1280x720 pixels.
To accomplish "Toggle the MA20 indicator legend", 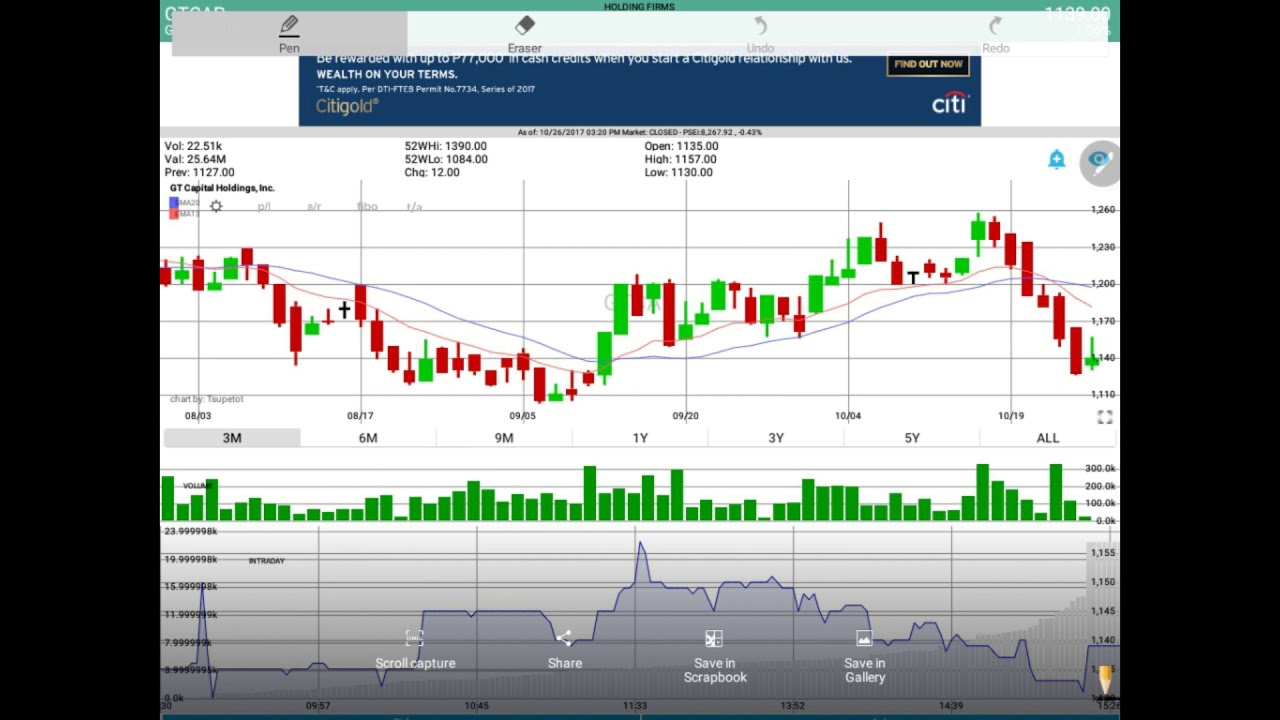I will 184,202.
